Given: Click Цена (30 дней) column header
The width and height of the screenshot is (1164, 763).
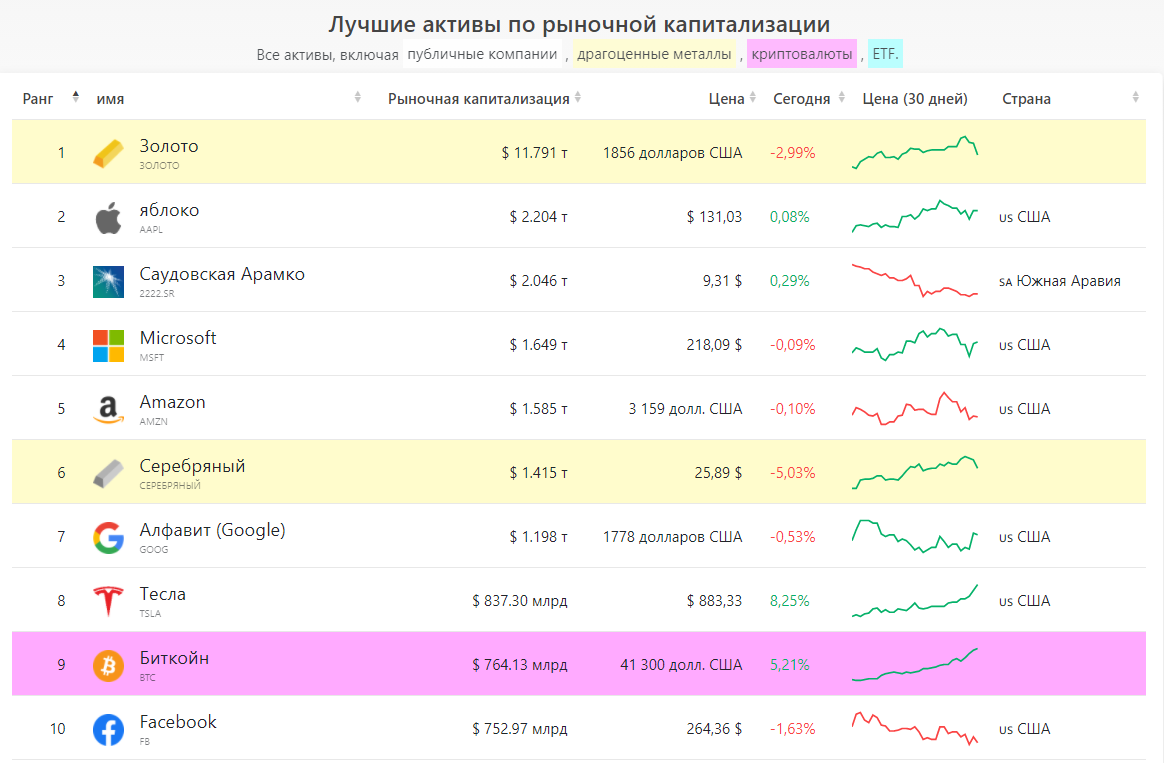Looking at the screenshot, I should pyautogui.click(x=915, y=99).
